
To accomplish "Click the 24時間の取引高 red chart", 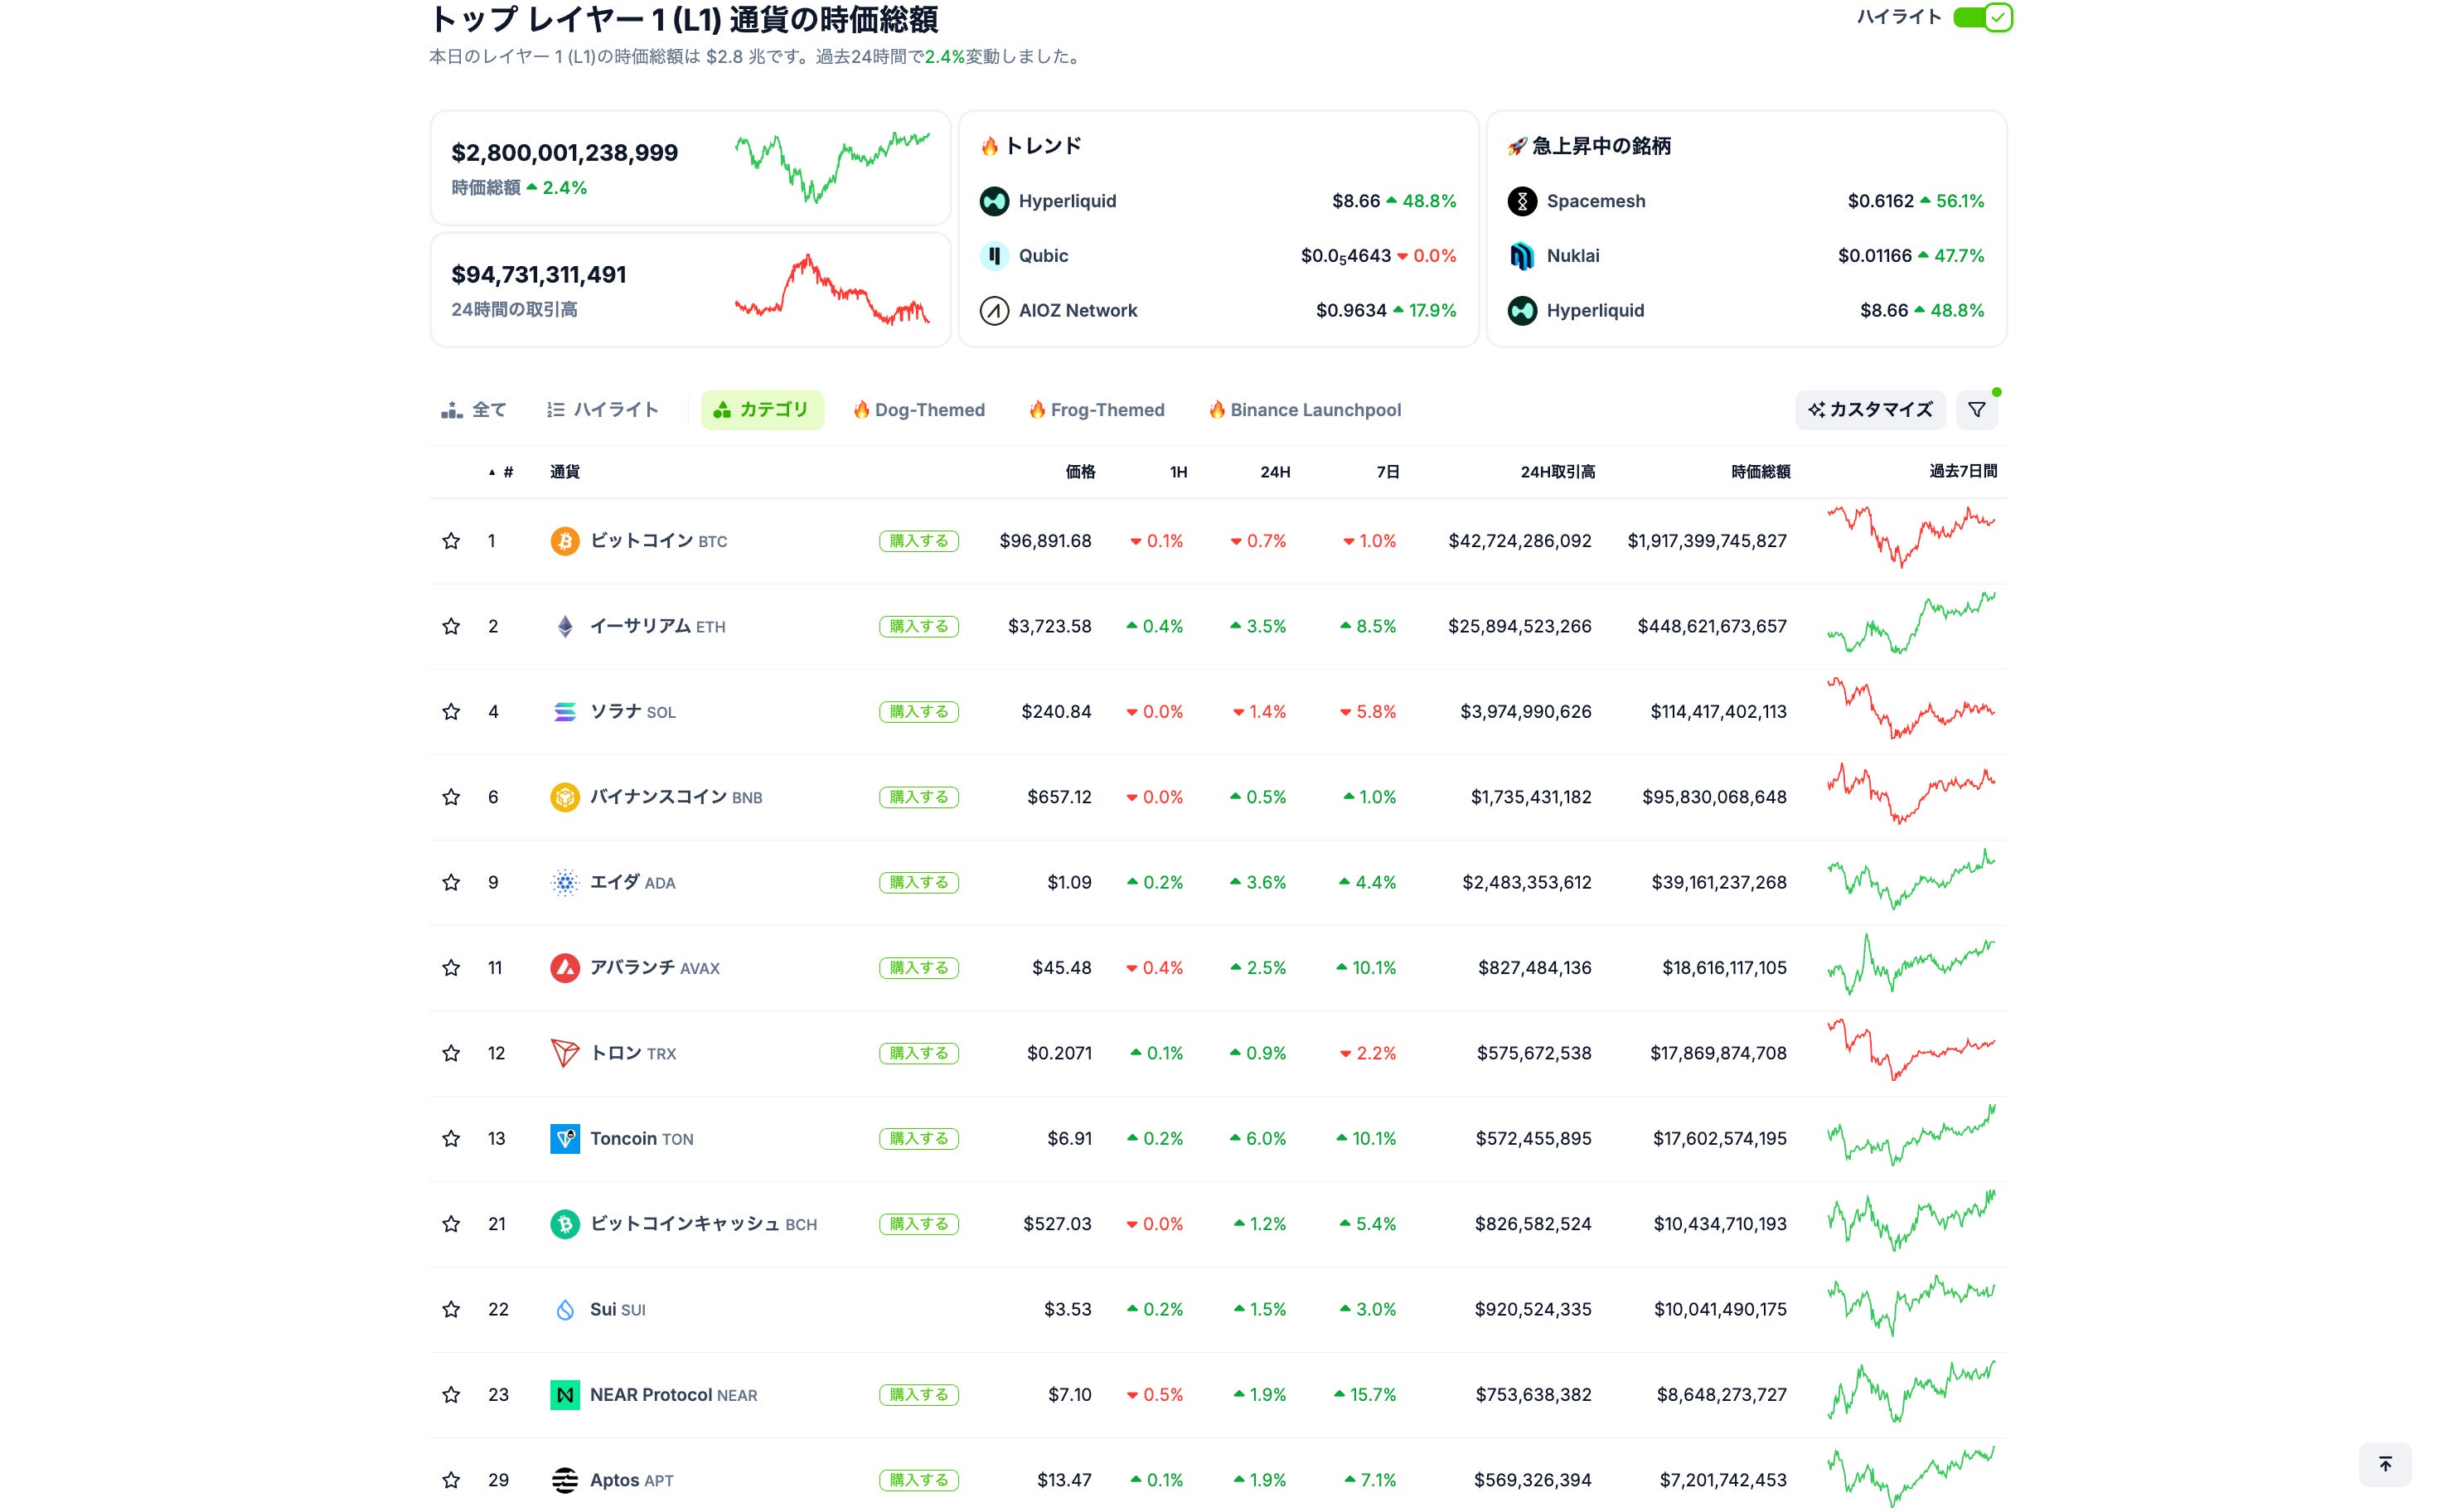I will (x=832, y=290).
